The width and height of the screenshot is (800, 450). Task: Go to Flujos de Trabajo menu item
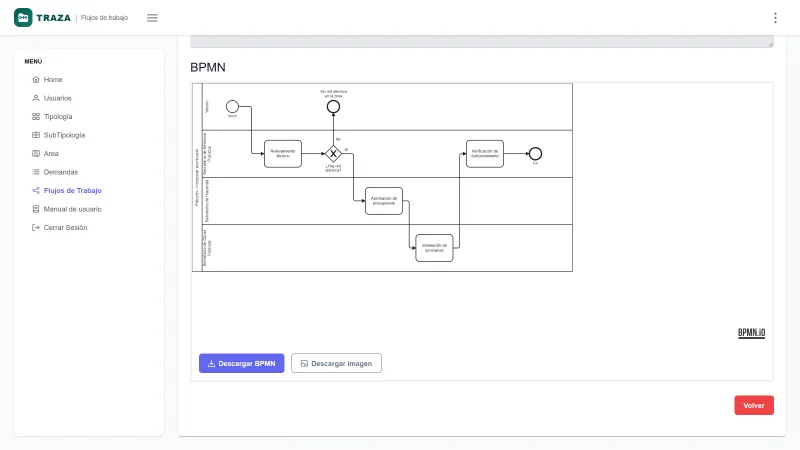(72, 190)
